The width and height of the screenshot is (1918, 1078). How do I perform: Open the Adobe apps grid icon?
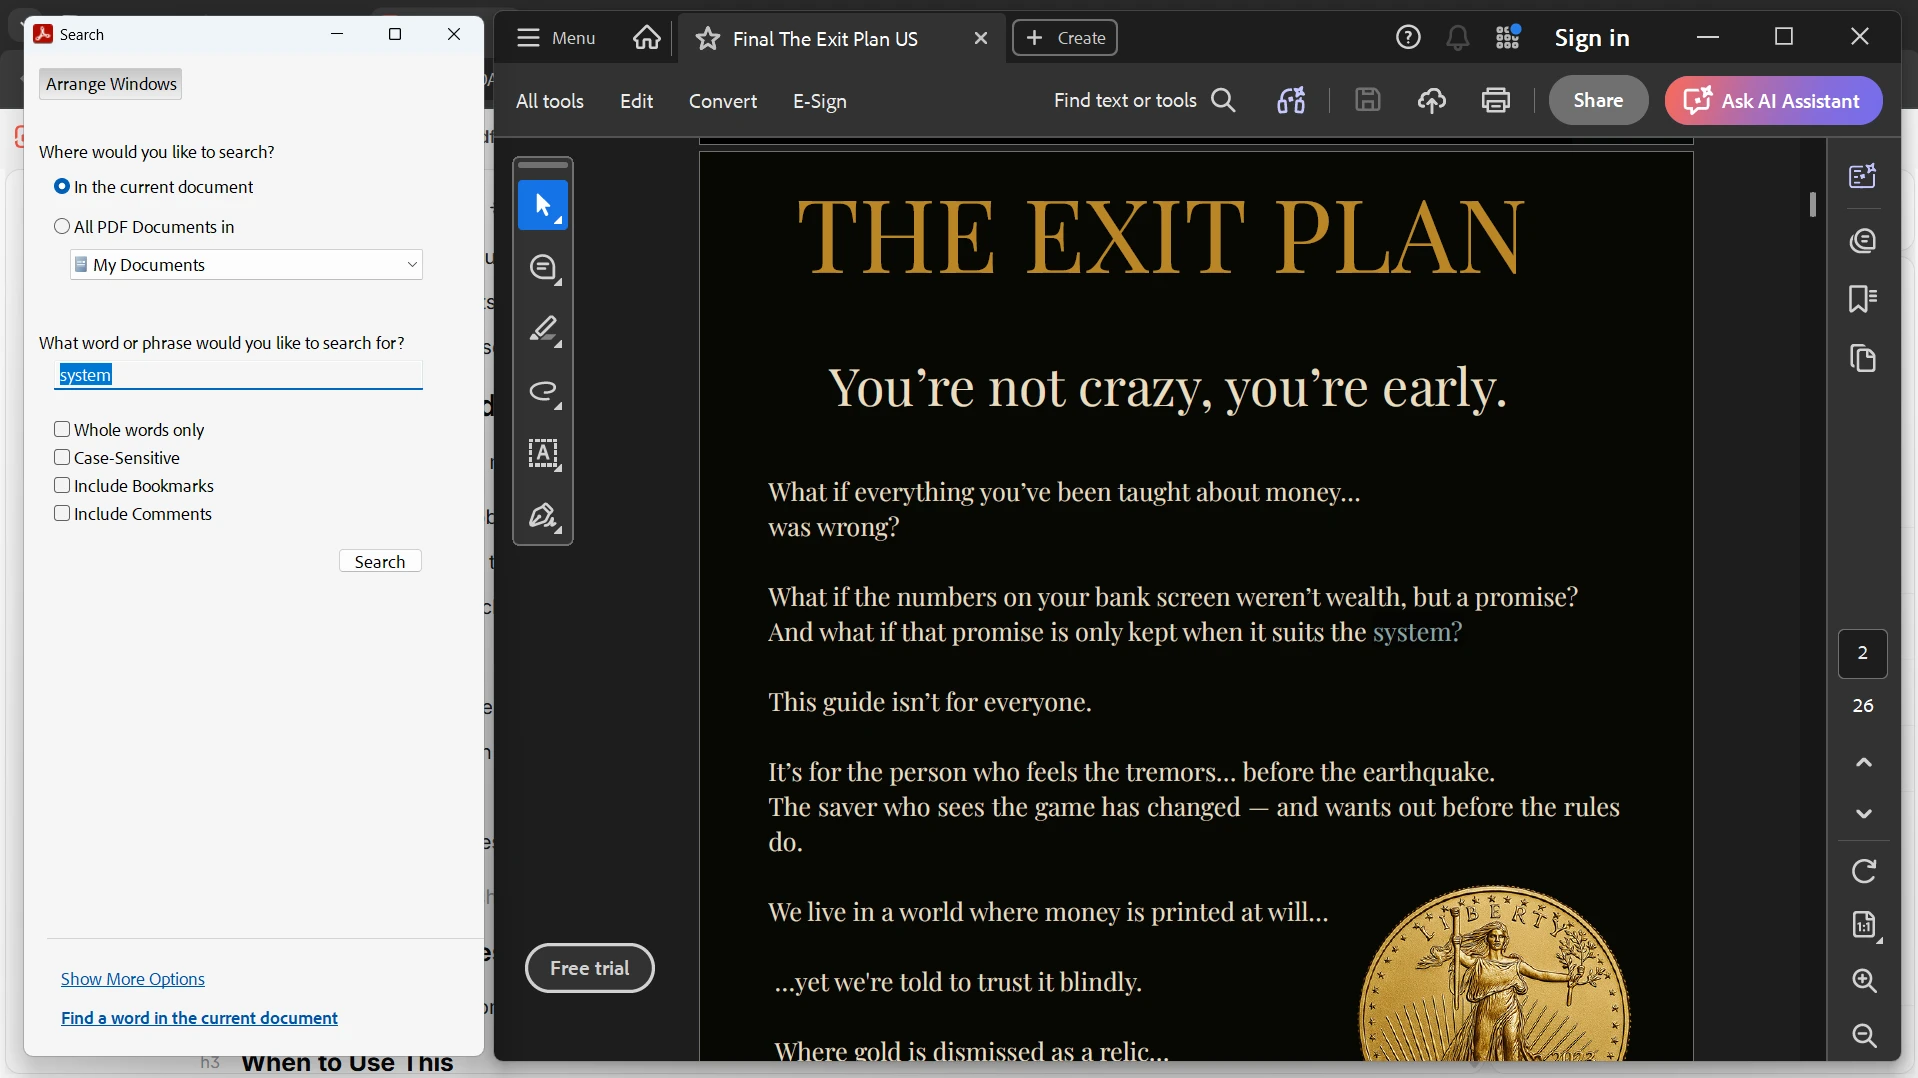pos(1508,38)
